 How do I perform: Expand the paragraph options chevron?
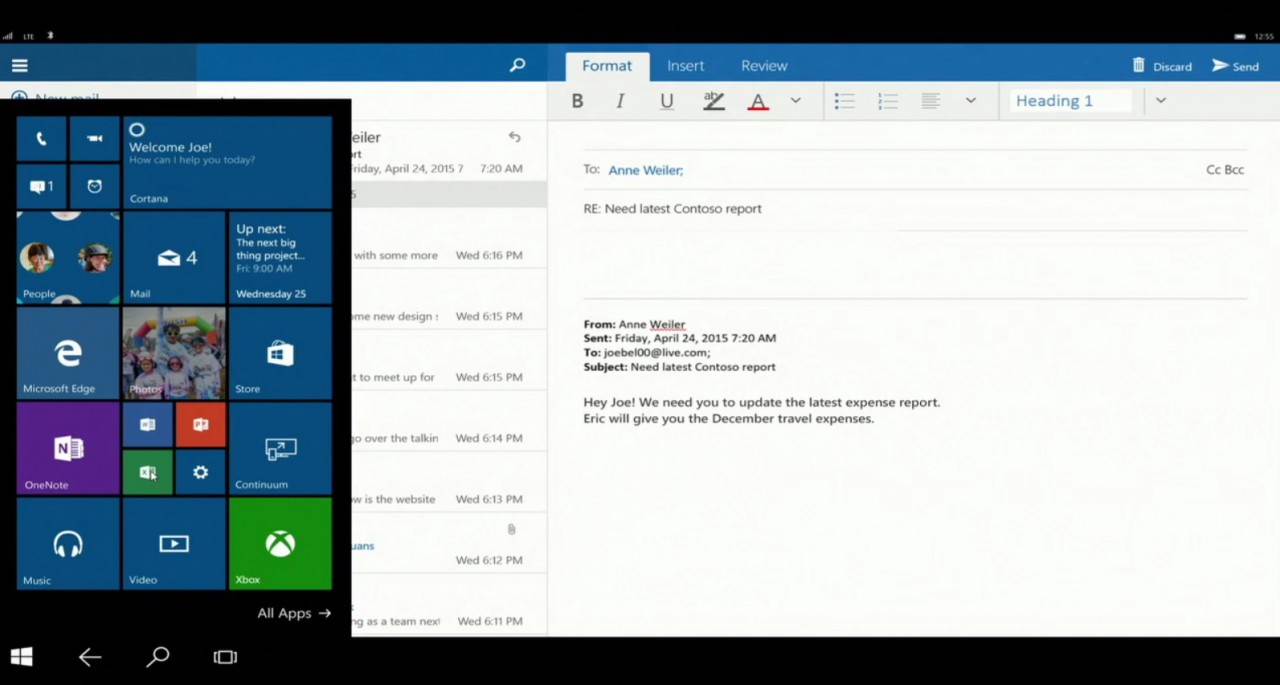click(970, 101)
